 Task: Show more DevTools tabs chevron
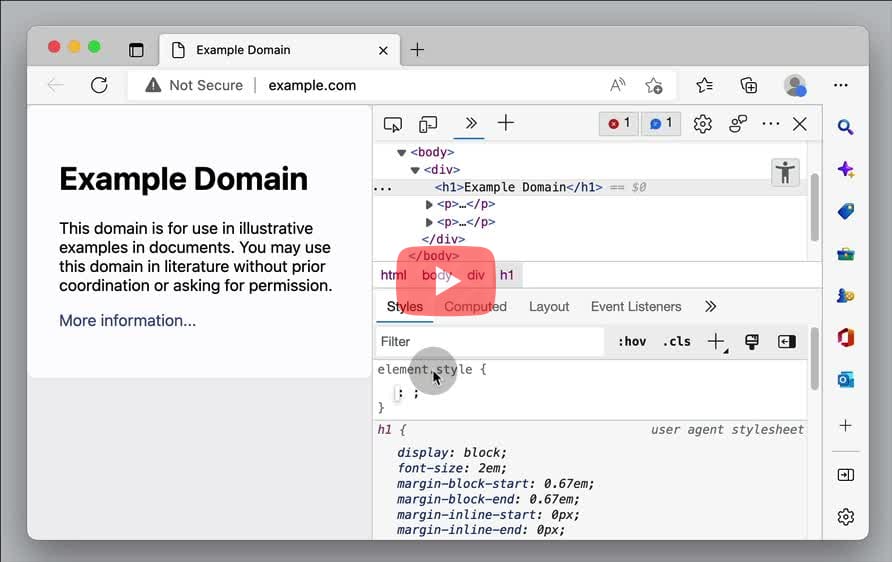click(x=470, y=123)
